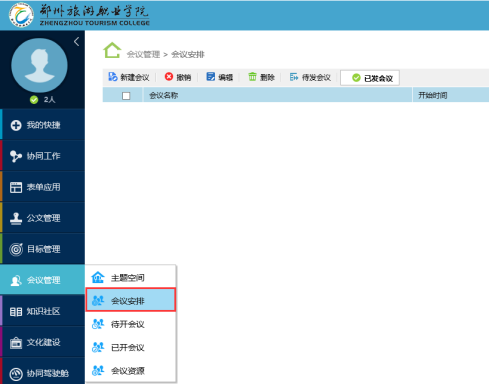Click the 编辑 edit toolbar icon

[210, 77]
